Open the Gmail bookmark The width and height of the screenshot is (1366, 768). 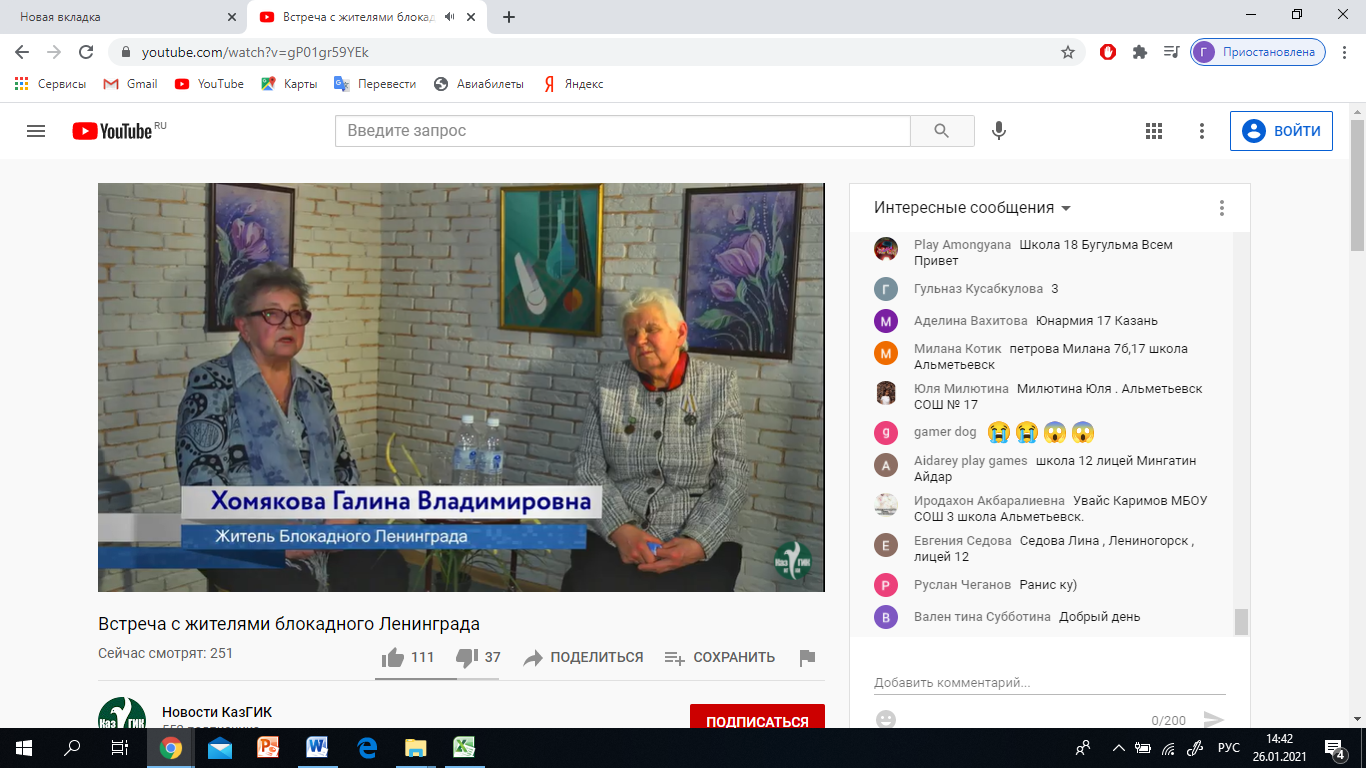(131, 84)
